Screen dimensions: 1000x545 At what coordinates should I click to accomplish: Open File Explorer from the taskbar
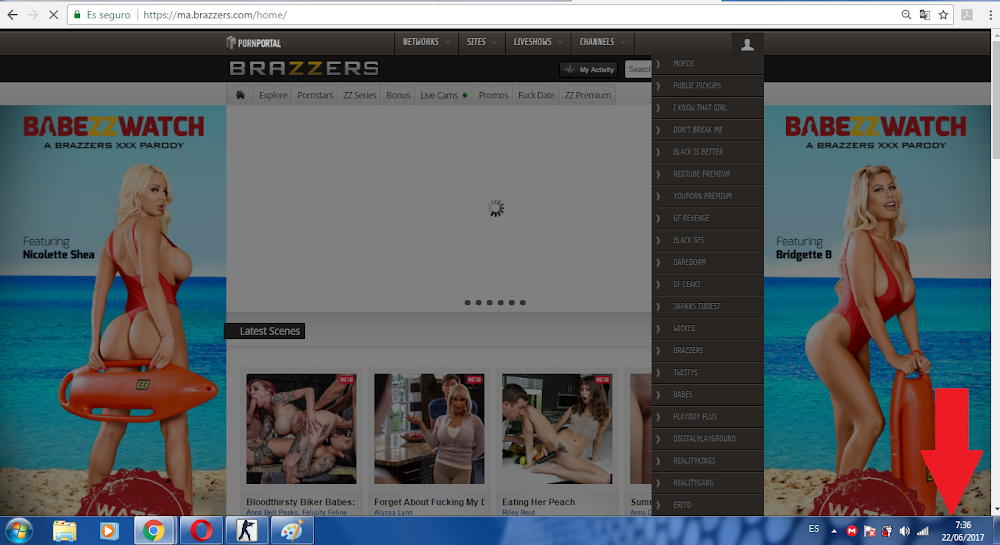pyautogui.click(x=64, y=530)
